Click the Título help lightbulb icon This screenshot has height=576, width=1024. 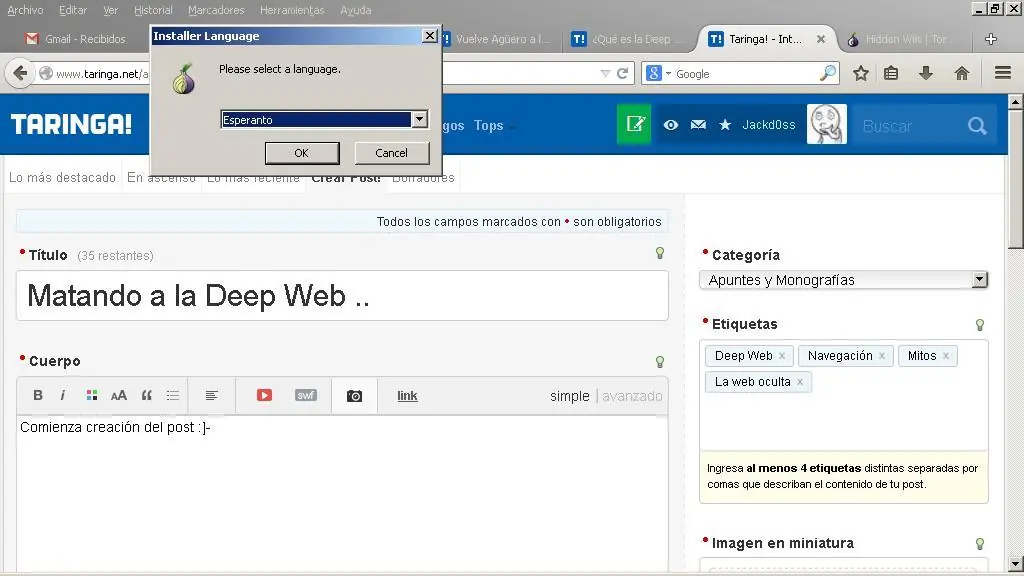point(660,253)
